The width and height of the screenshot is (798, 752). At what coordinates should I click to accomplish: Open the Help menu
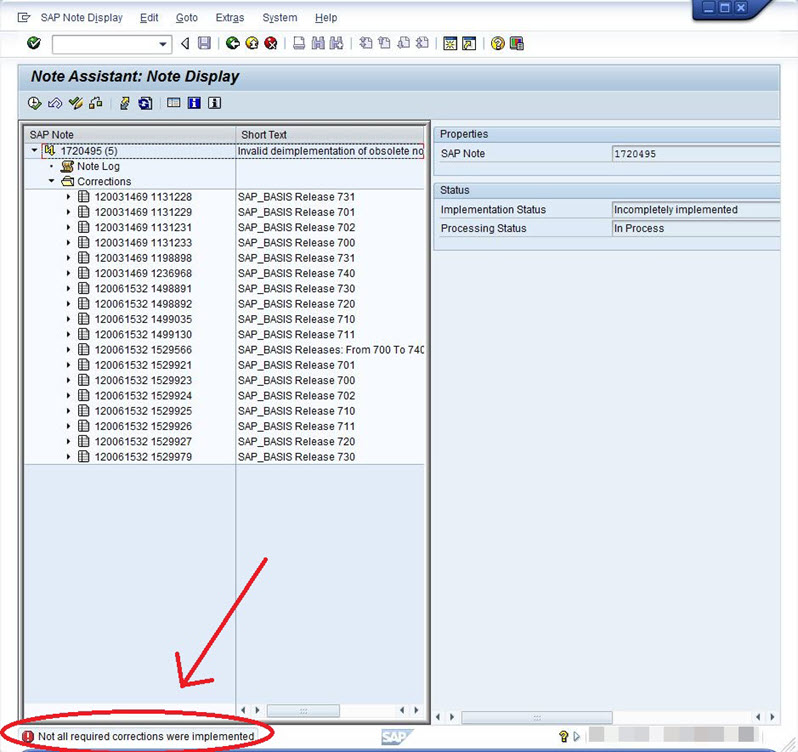pyautogui.click(x=326, y=18)
